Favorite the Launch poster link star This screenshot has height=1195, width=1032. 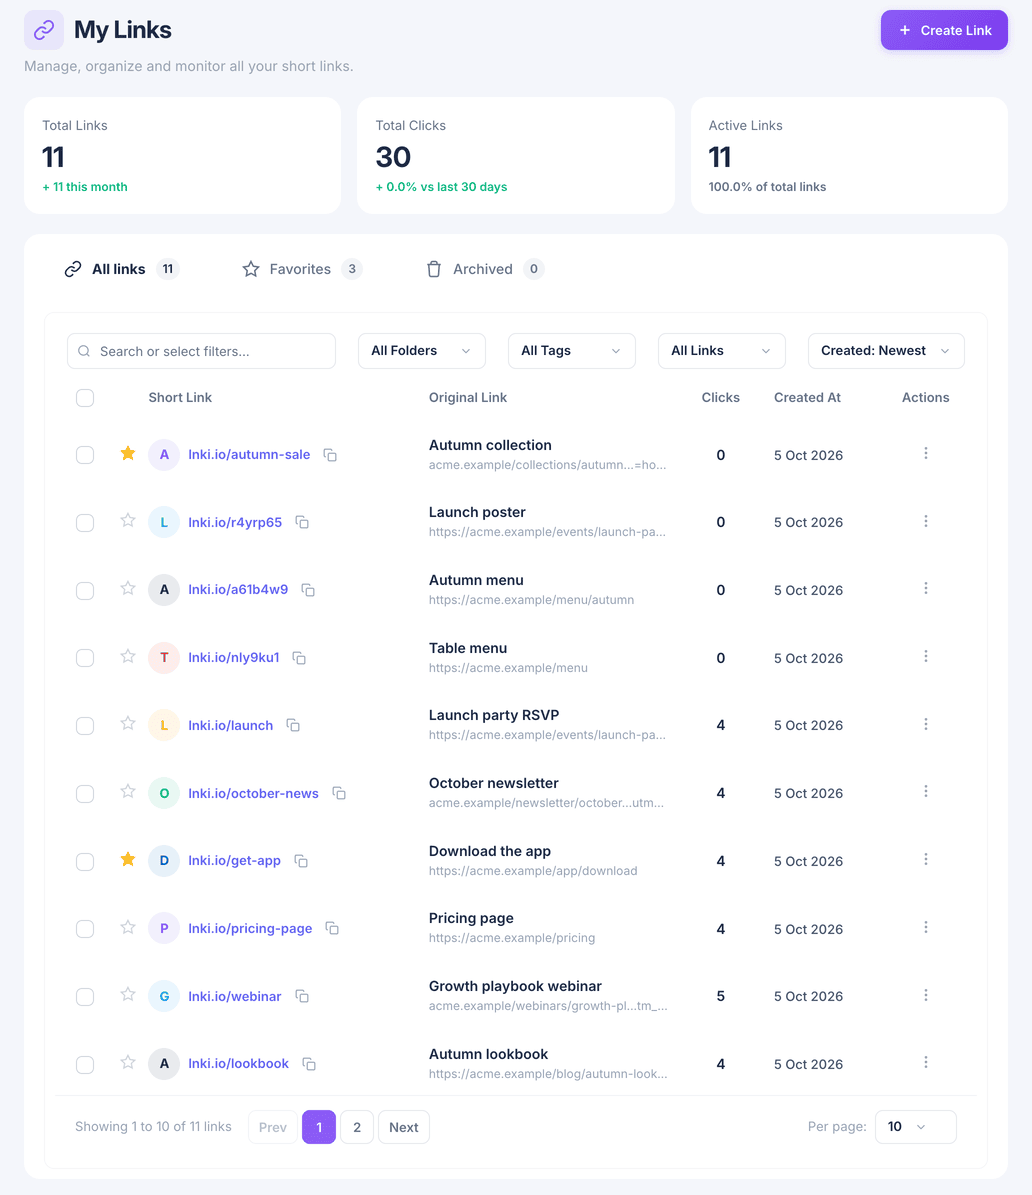point(128,521)
